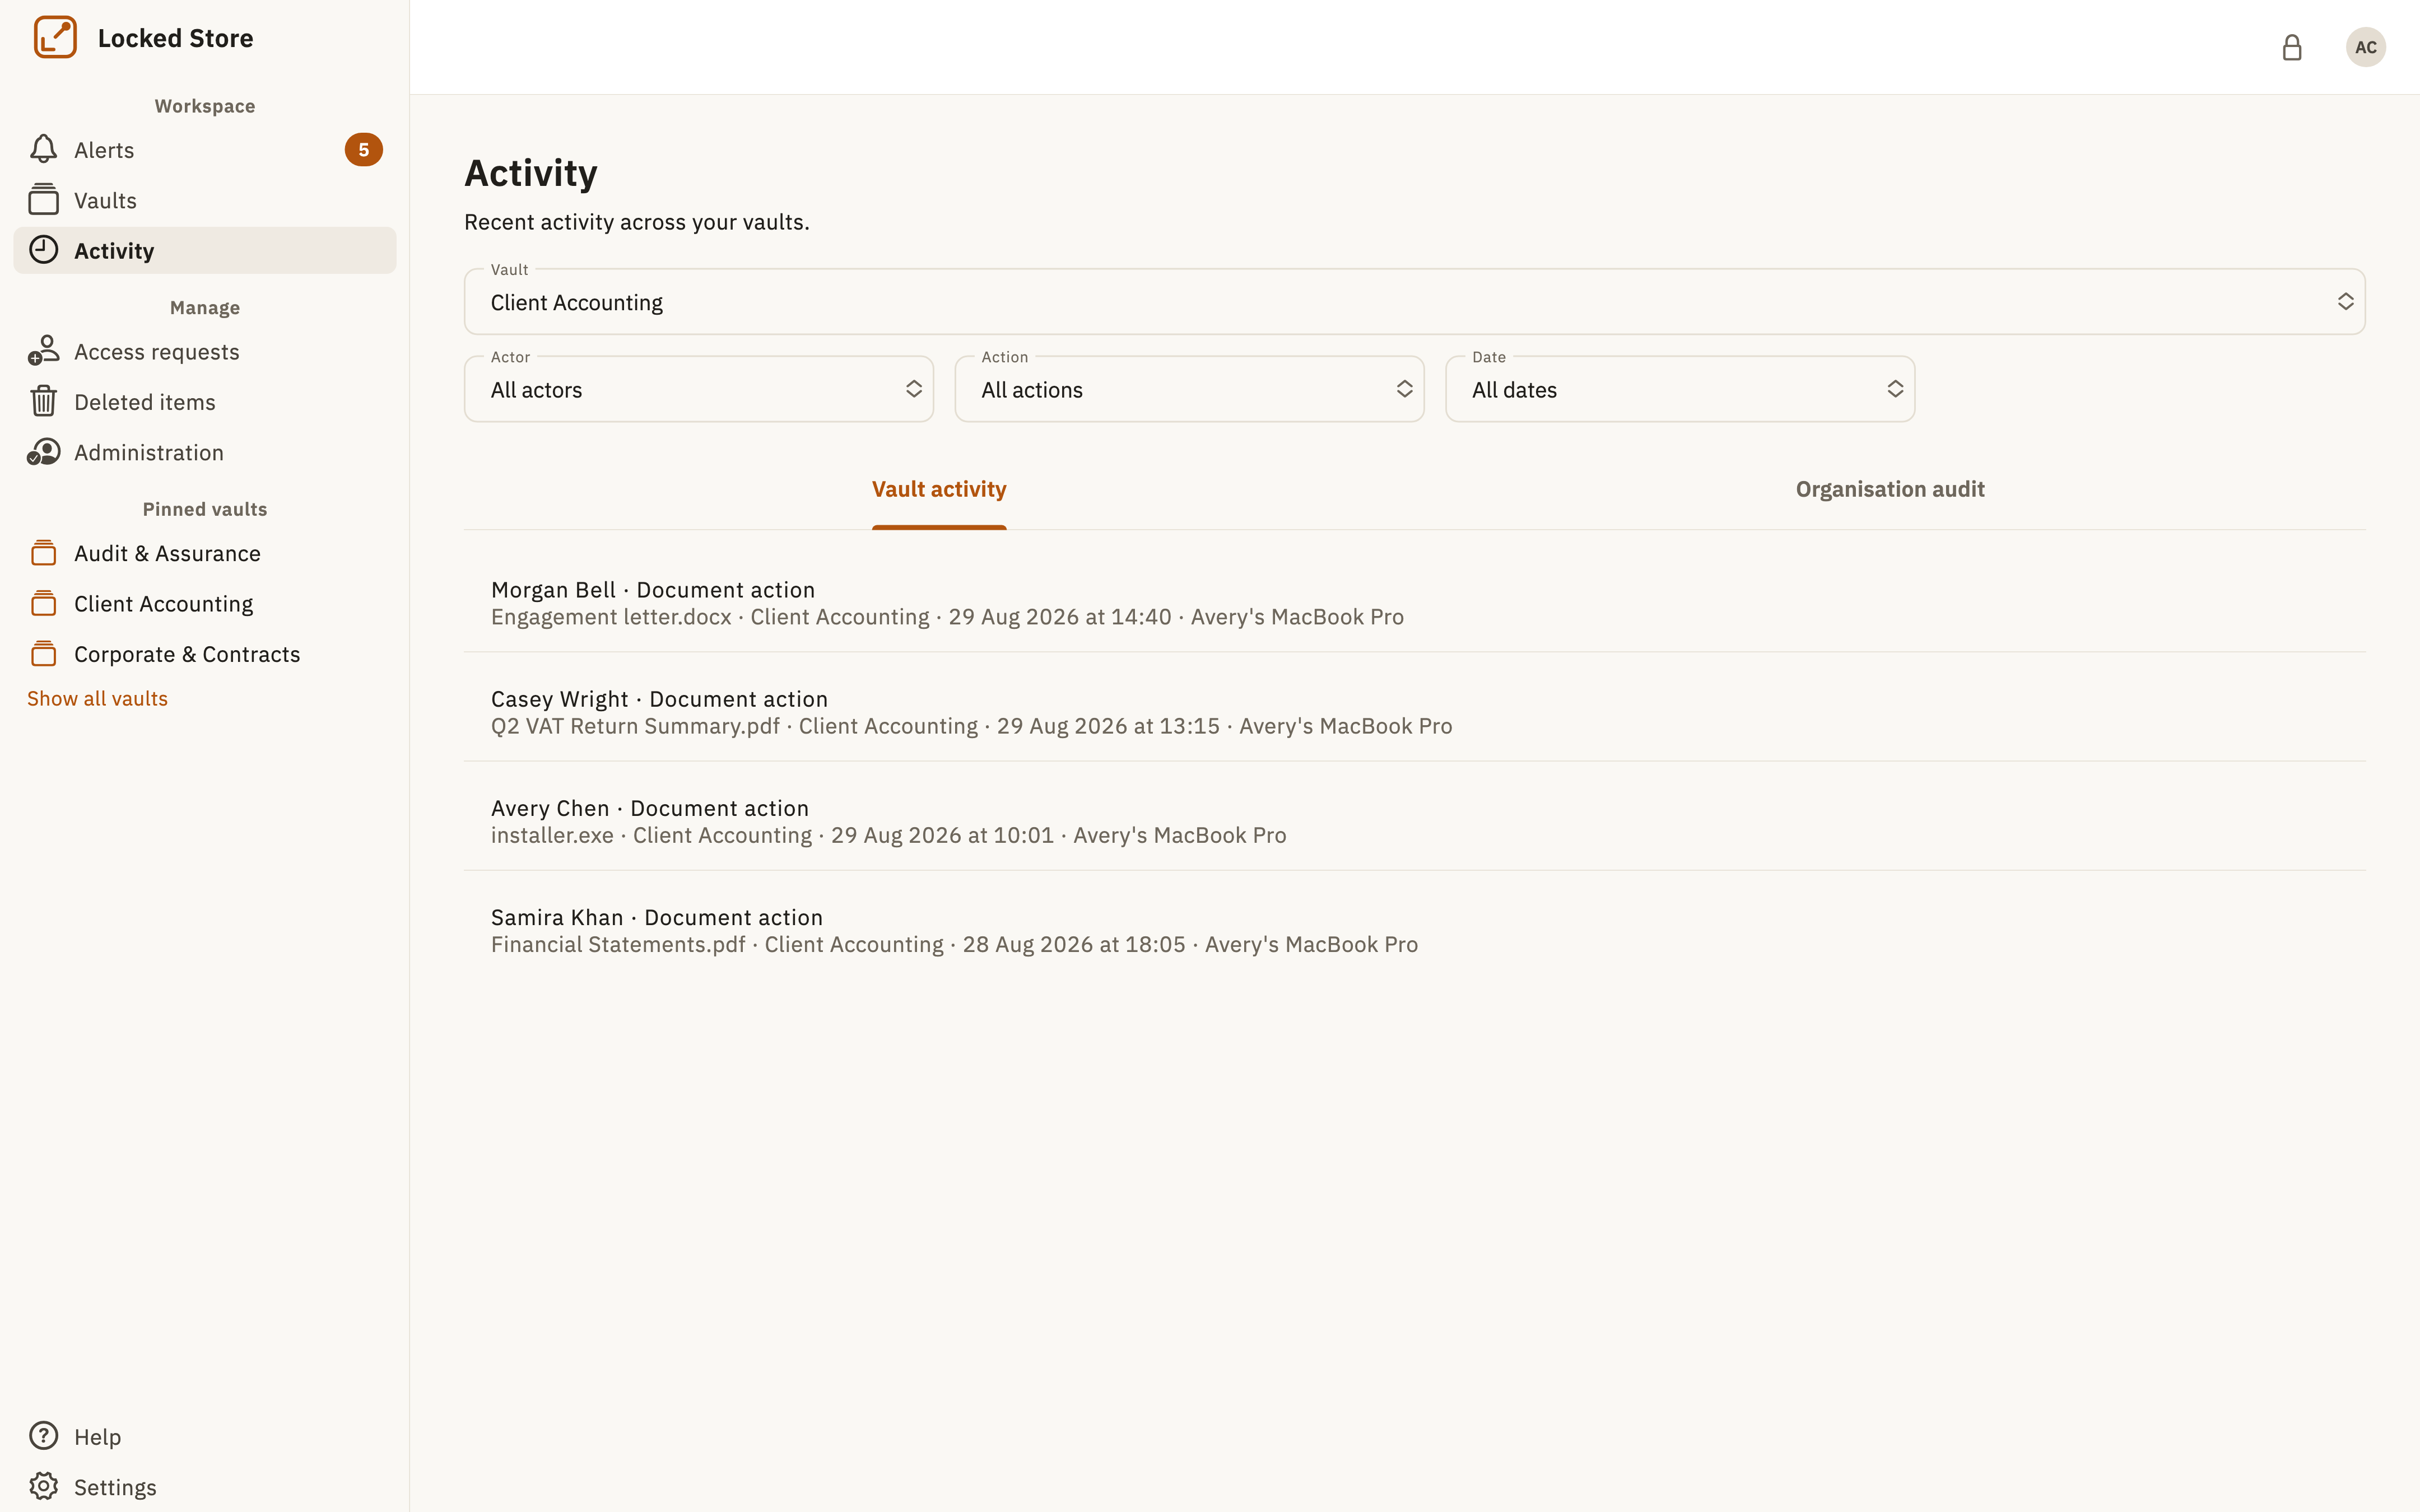This screenshot has height=1512, width=2420.
Task: Click the Activity clock icon
Action: click(43, 250)
